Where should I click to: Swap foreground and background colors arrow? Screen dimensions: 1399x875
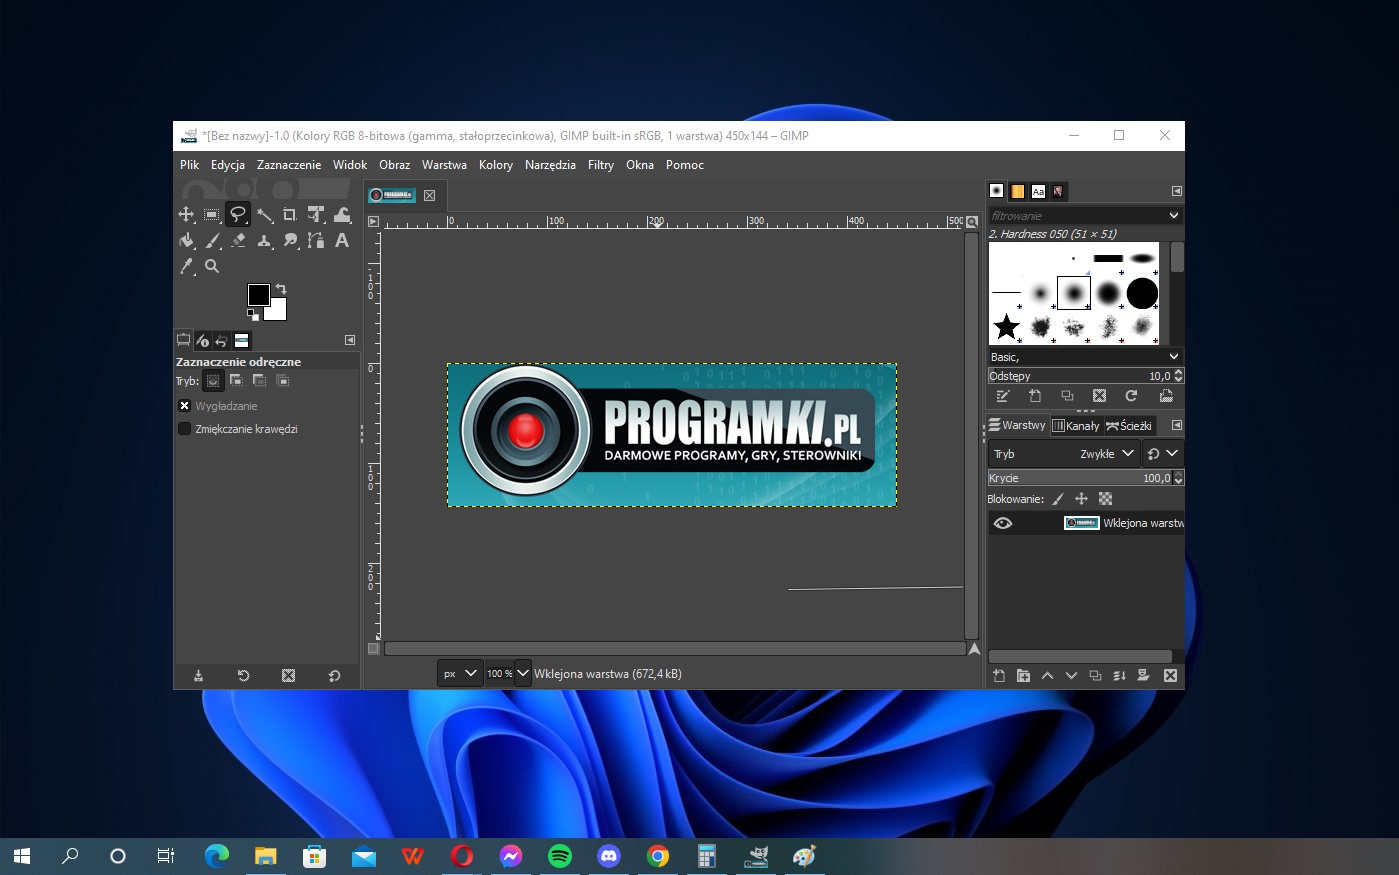pos(281,289)
